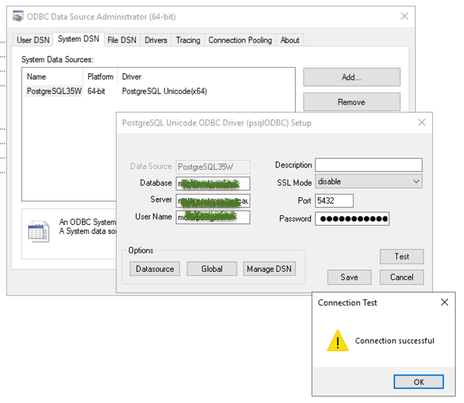This screenshot has width=464, height=403.
Task: Click the calendar data source icon
Action: pyautogui.click(x=39, y=231)
